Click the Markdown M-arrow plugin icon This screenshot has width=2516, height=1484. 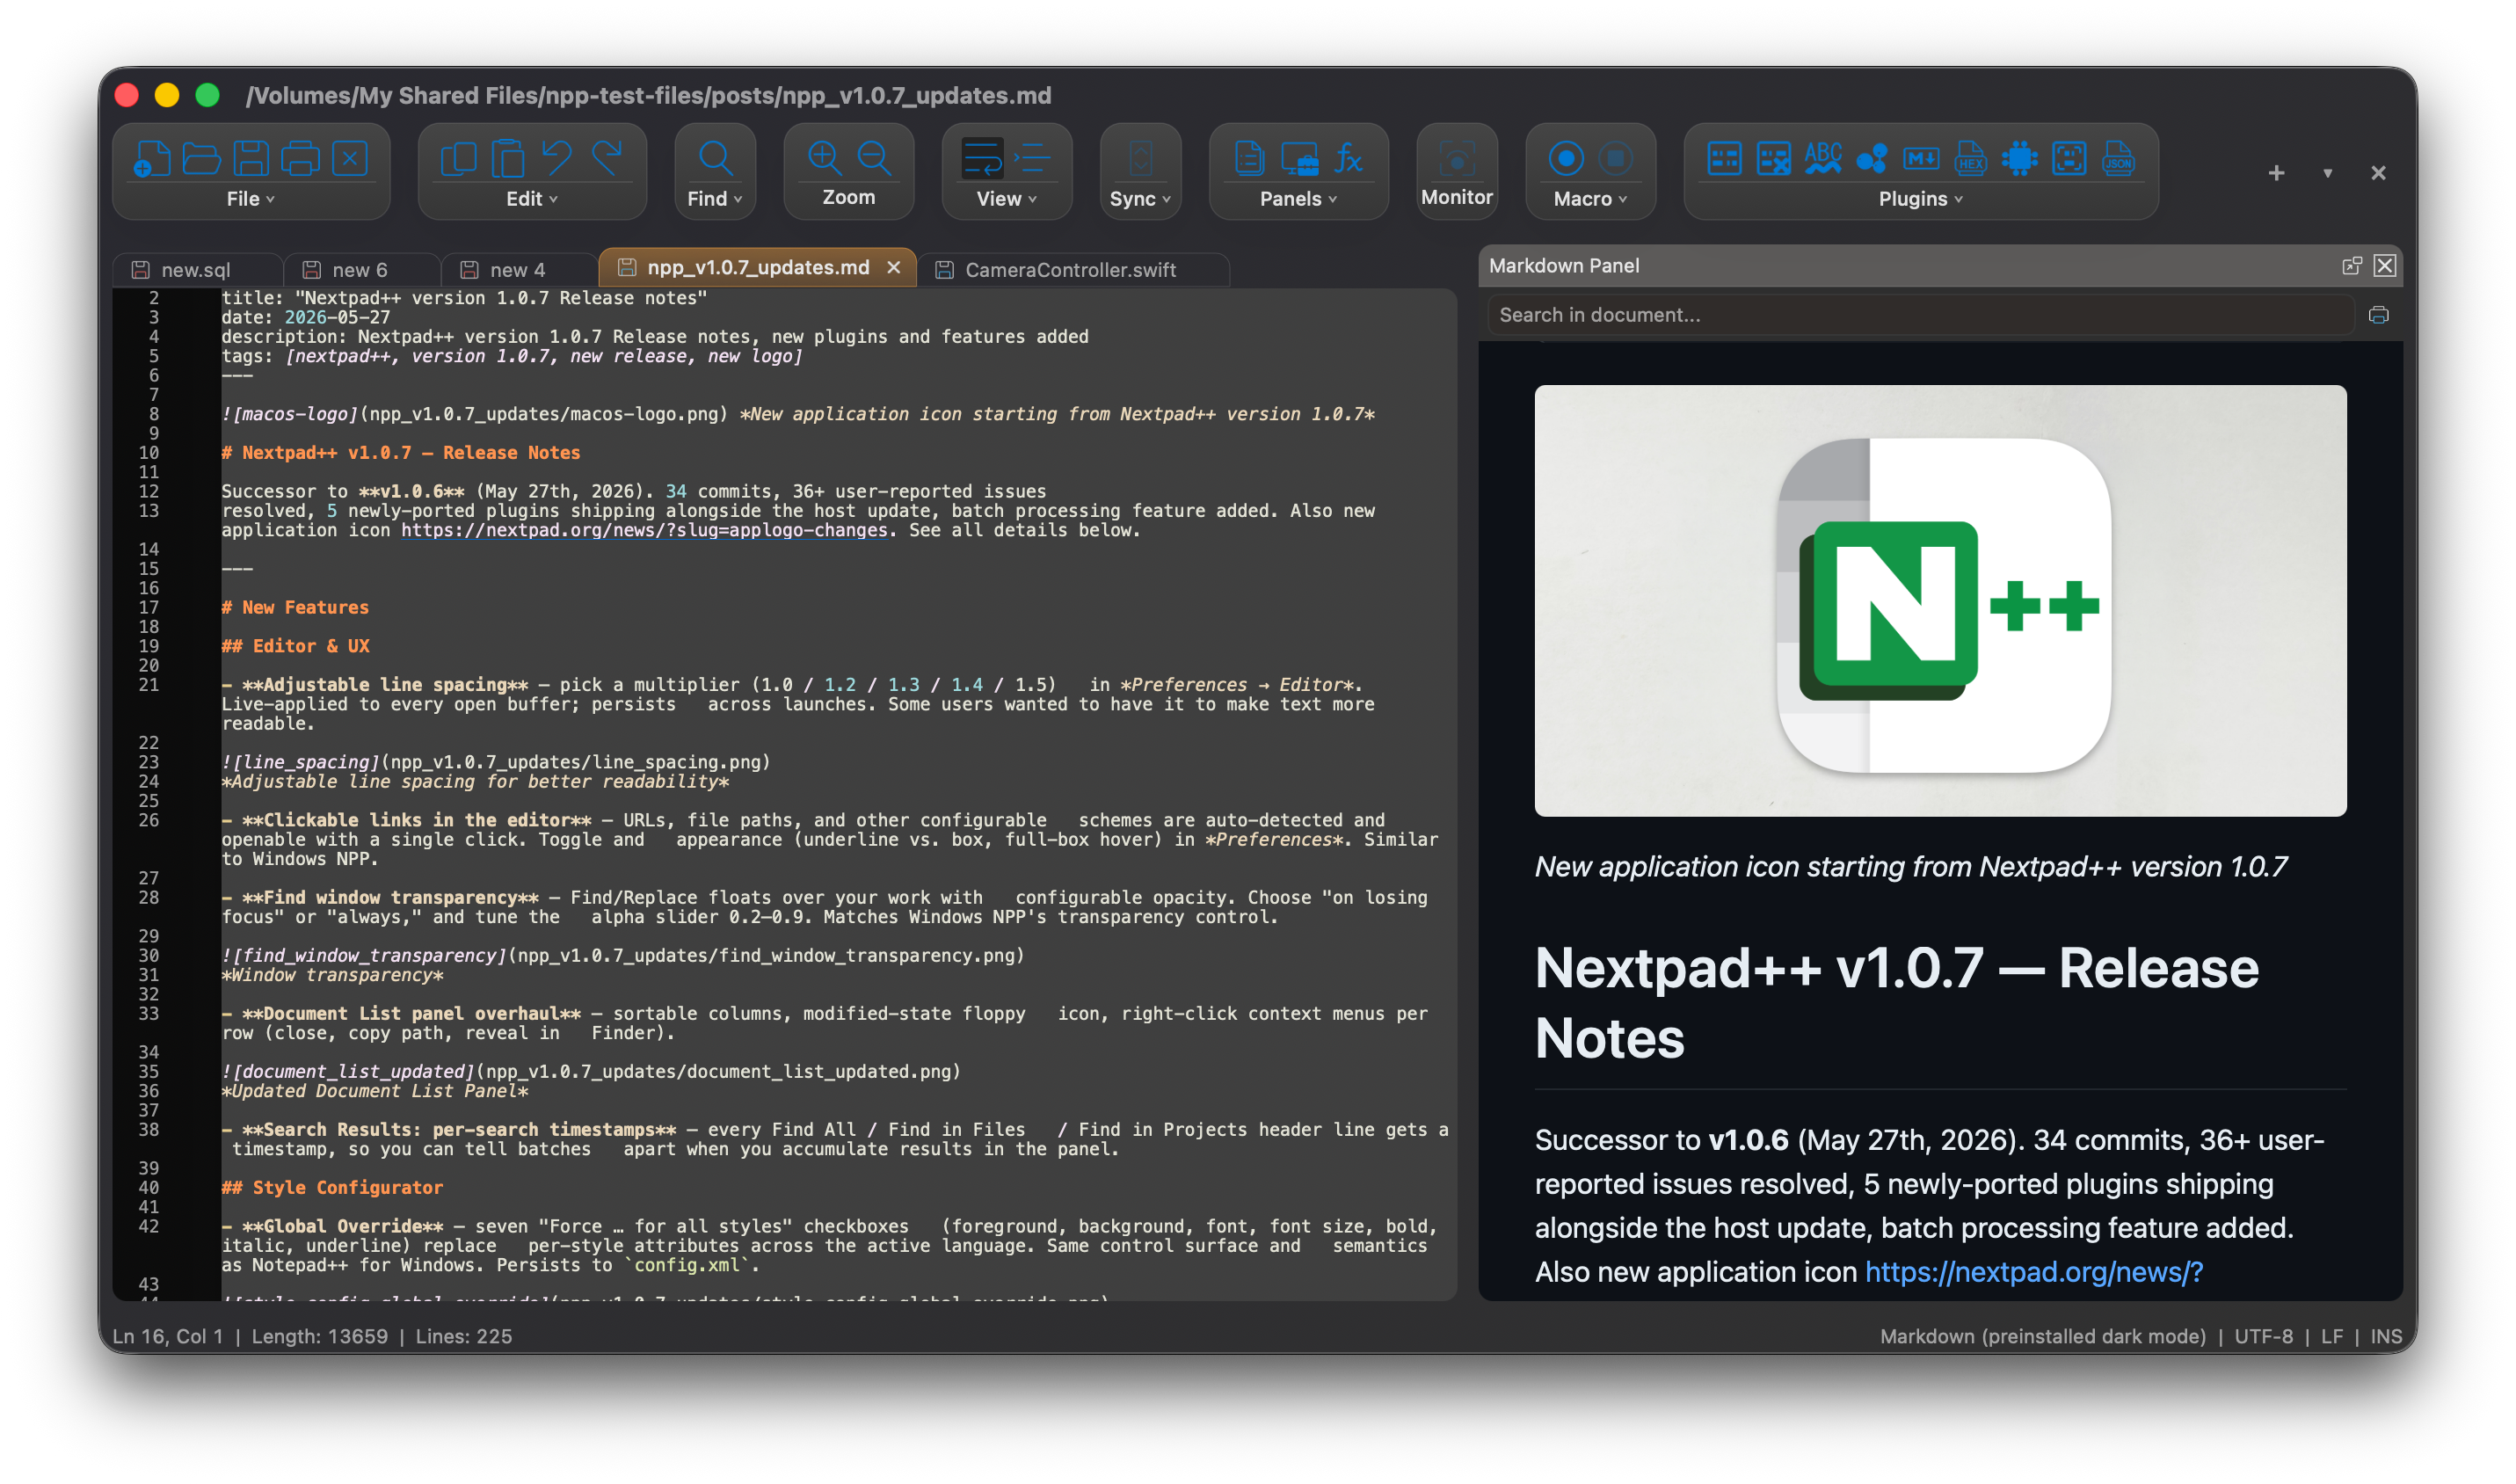pyautogui.click(x=1921, y=158)
